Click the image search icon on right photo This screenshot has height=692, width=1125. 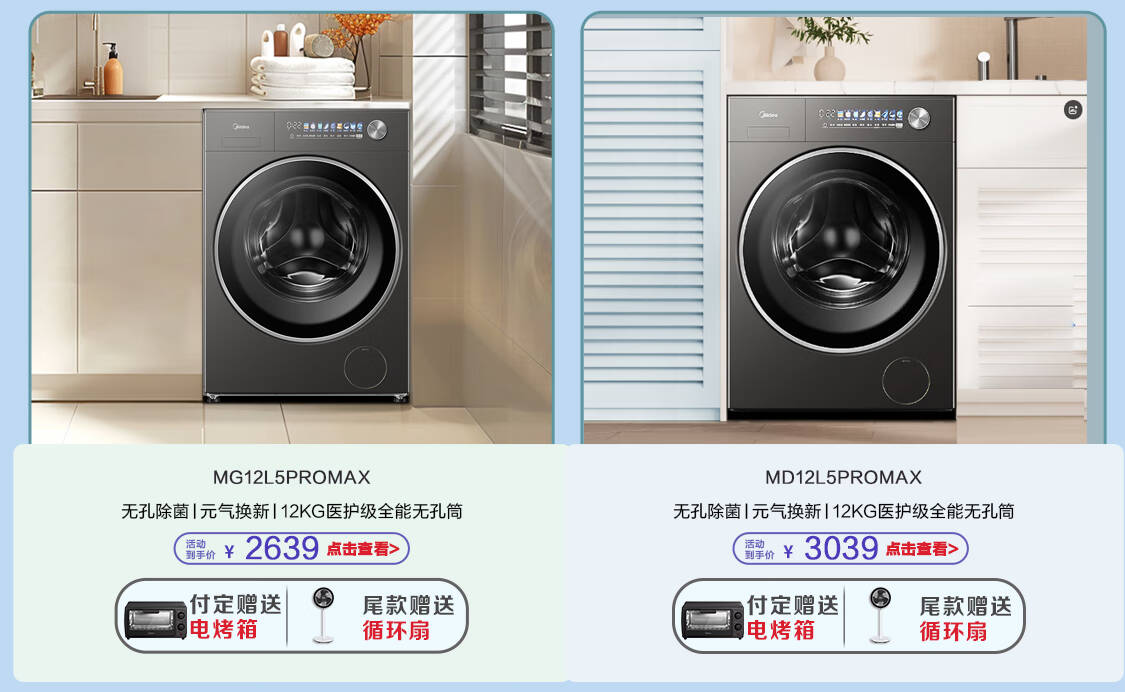tap(1073, 110)
